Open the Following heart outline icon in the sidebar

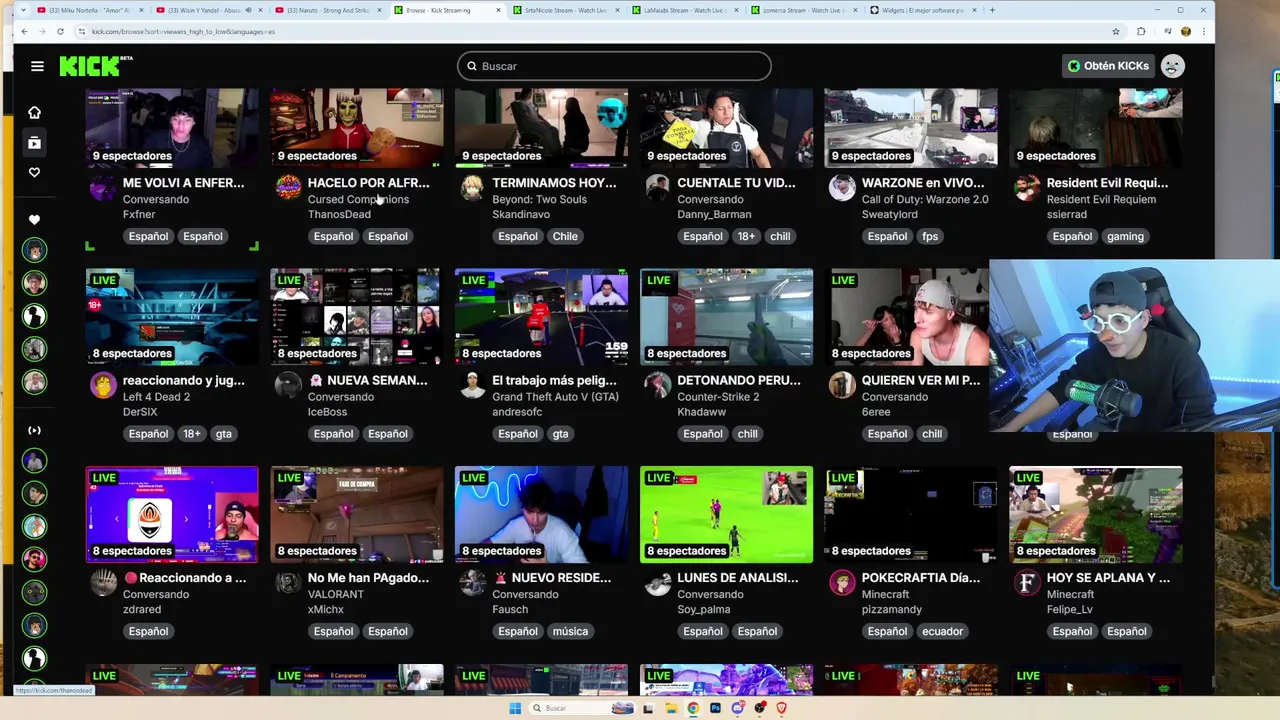[34, 172]
